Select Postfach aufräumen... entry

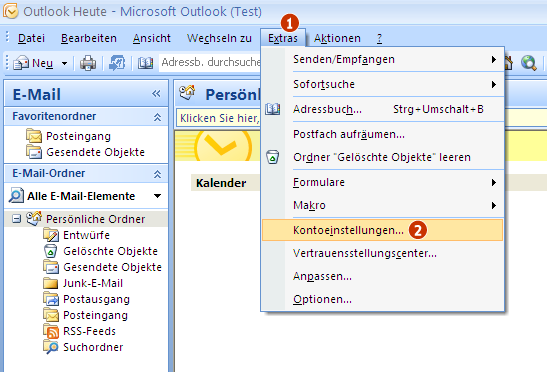pos(383,134)
